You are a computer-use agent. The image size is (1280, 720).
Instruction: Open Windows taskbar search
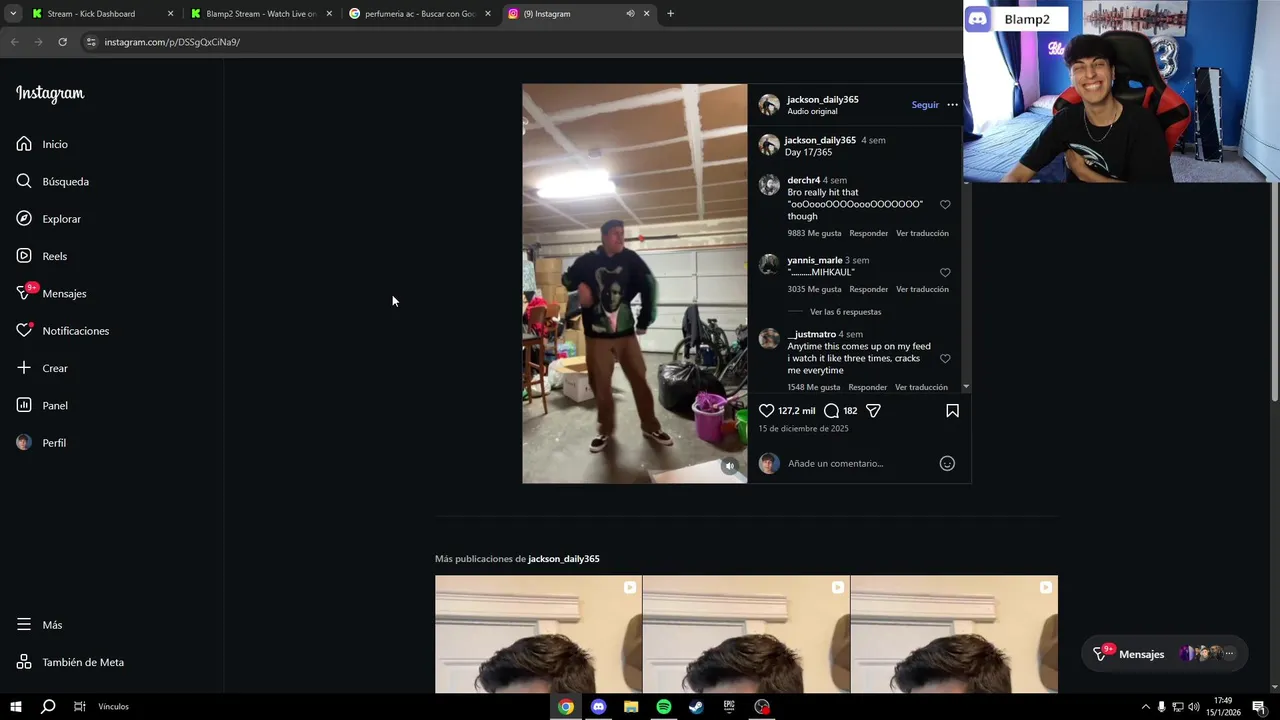tap(48, 707)
